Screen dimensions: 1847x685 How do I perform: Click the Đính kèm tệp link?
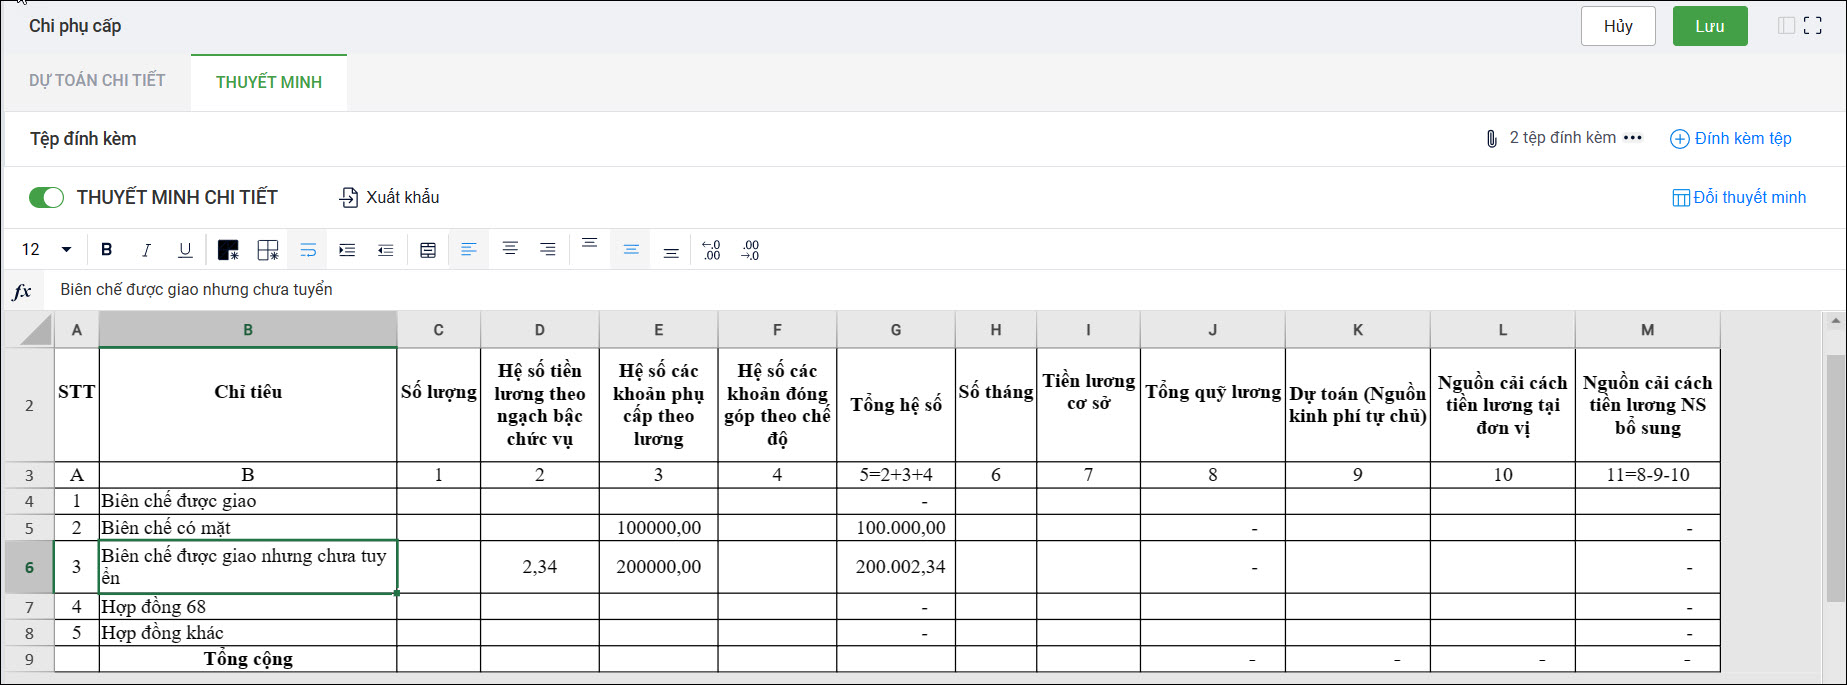pyautogui.click(x=1731, y=139)
